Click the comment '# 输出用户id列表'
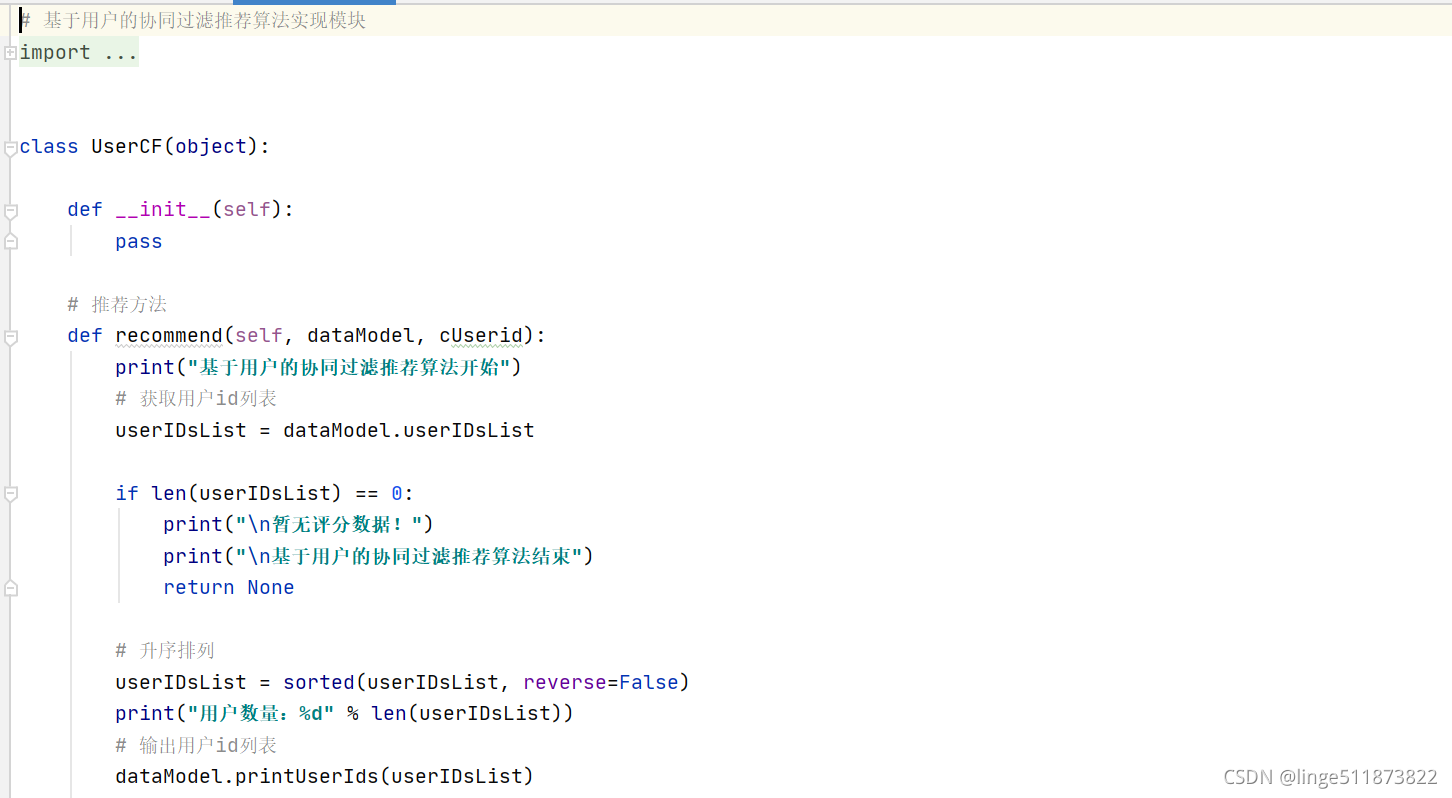1452x798 pixels. pos(196,745)
